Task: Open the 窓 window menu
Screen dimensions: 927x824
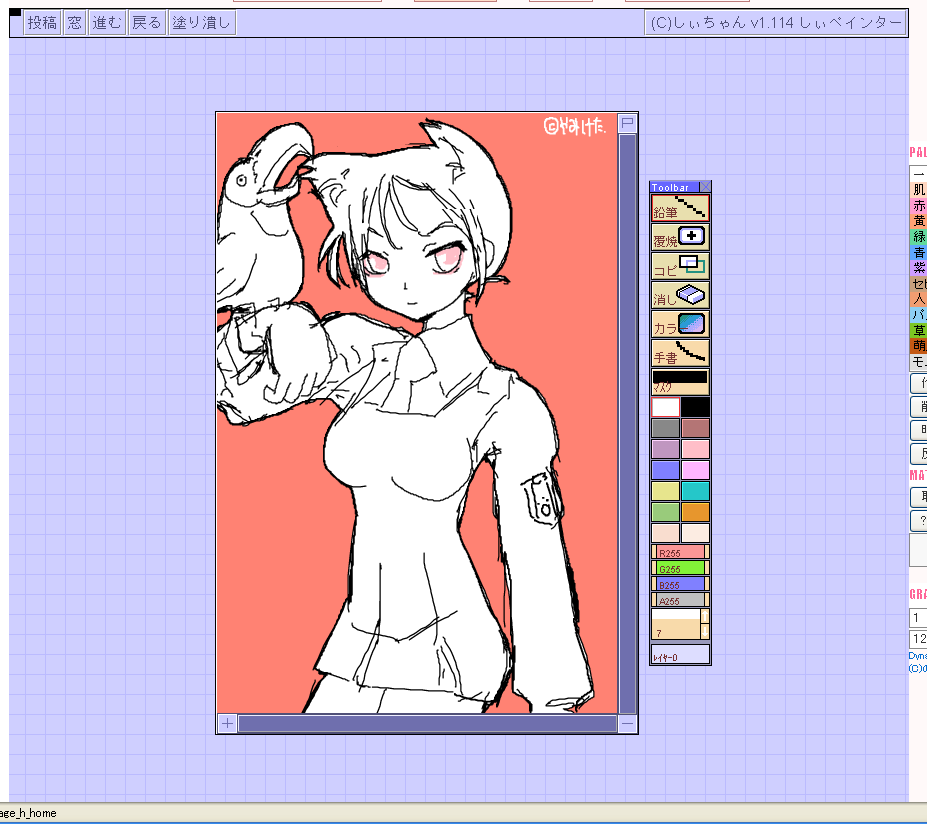Action: pos(75,23)
